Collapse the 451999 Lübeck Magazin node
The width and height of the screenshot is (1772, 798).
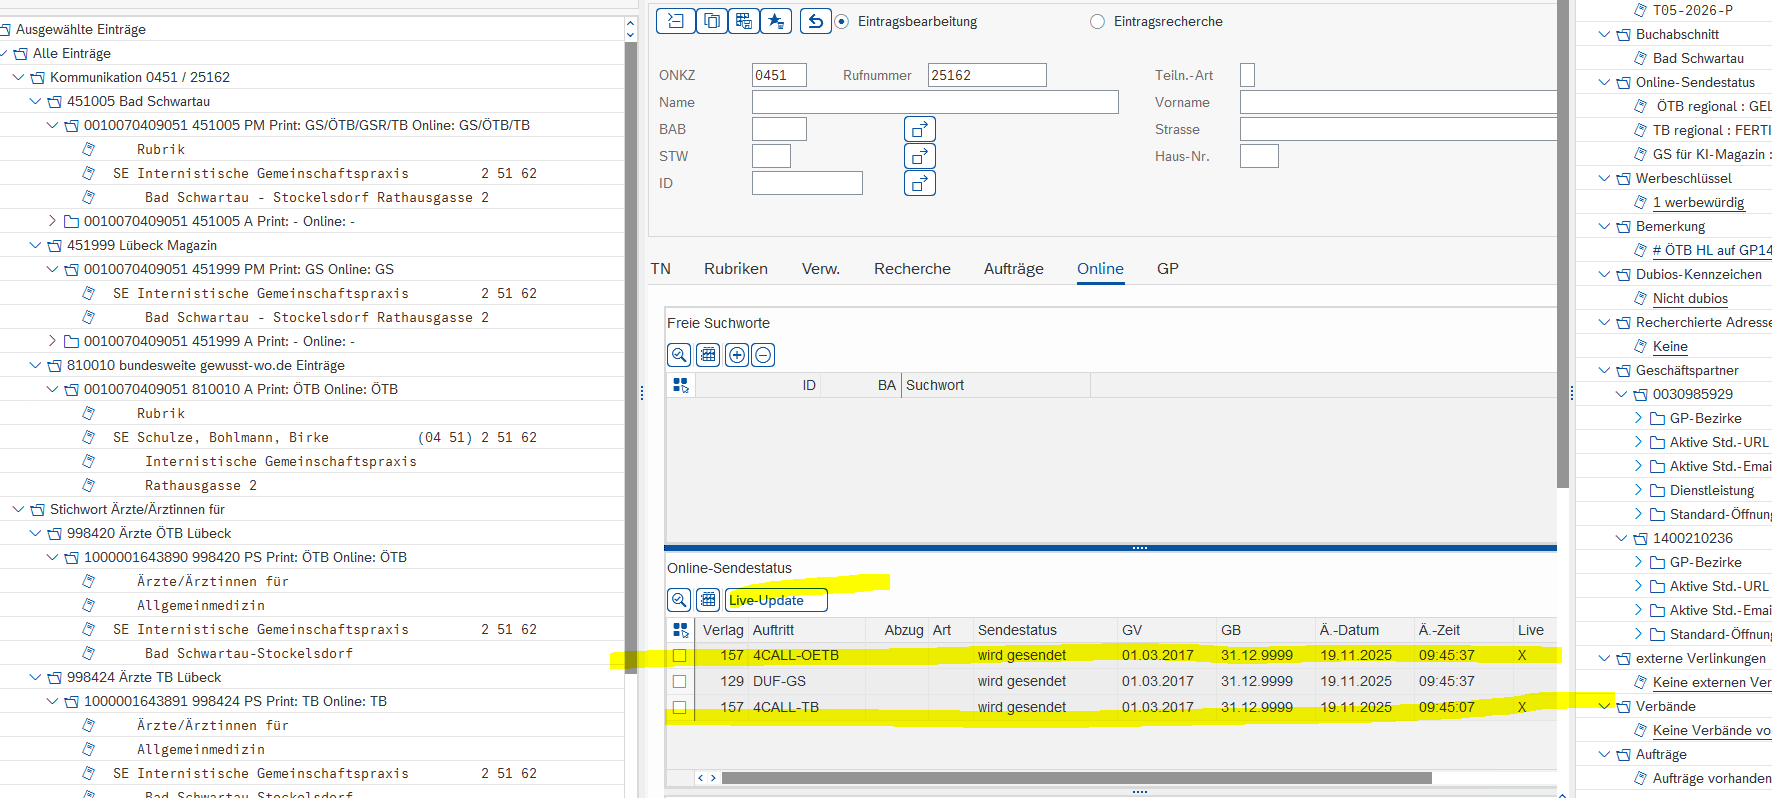(x=35, y=245)
